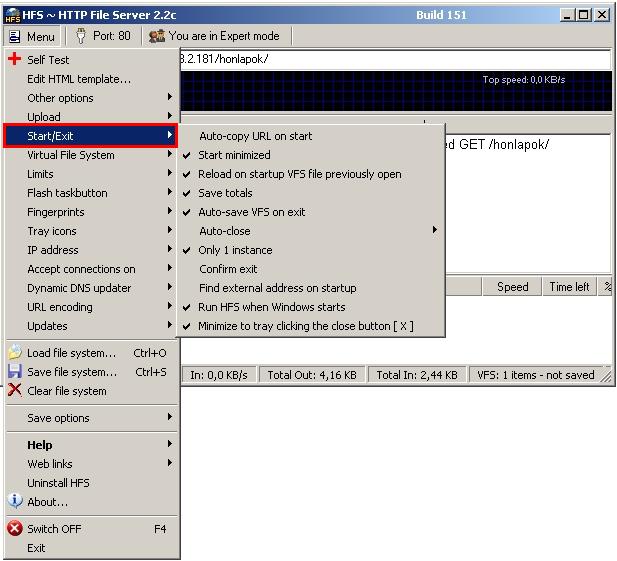Image resolution: width=617 pixels, height=561 pixels.
Task: Choose Edit HTML template menu entry
Action: (x=91, y=79)
